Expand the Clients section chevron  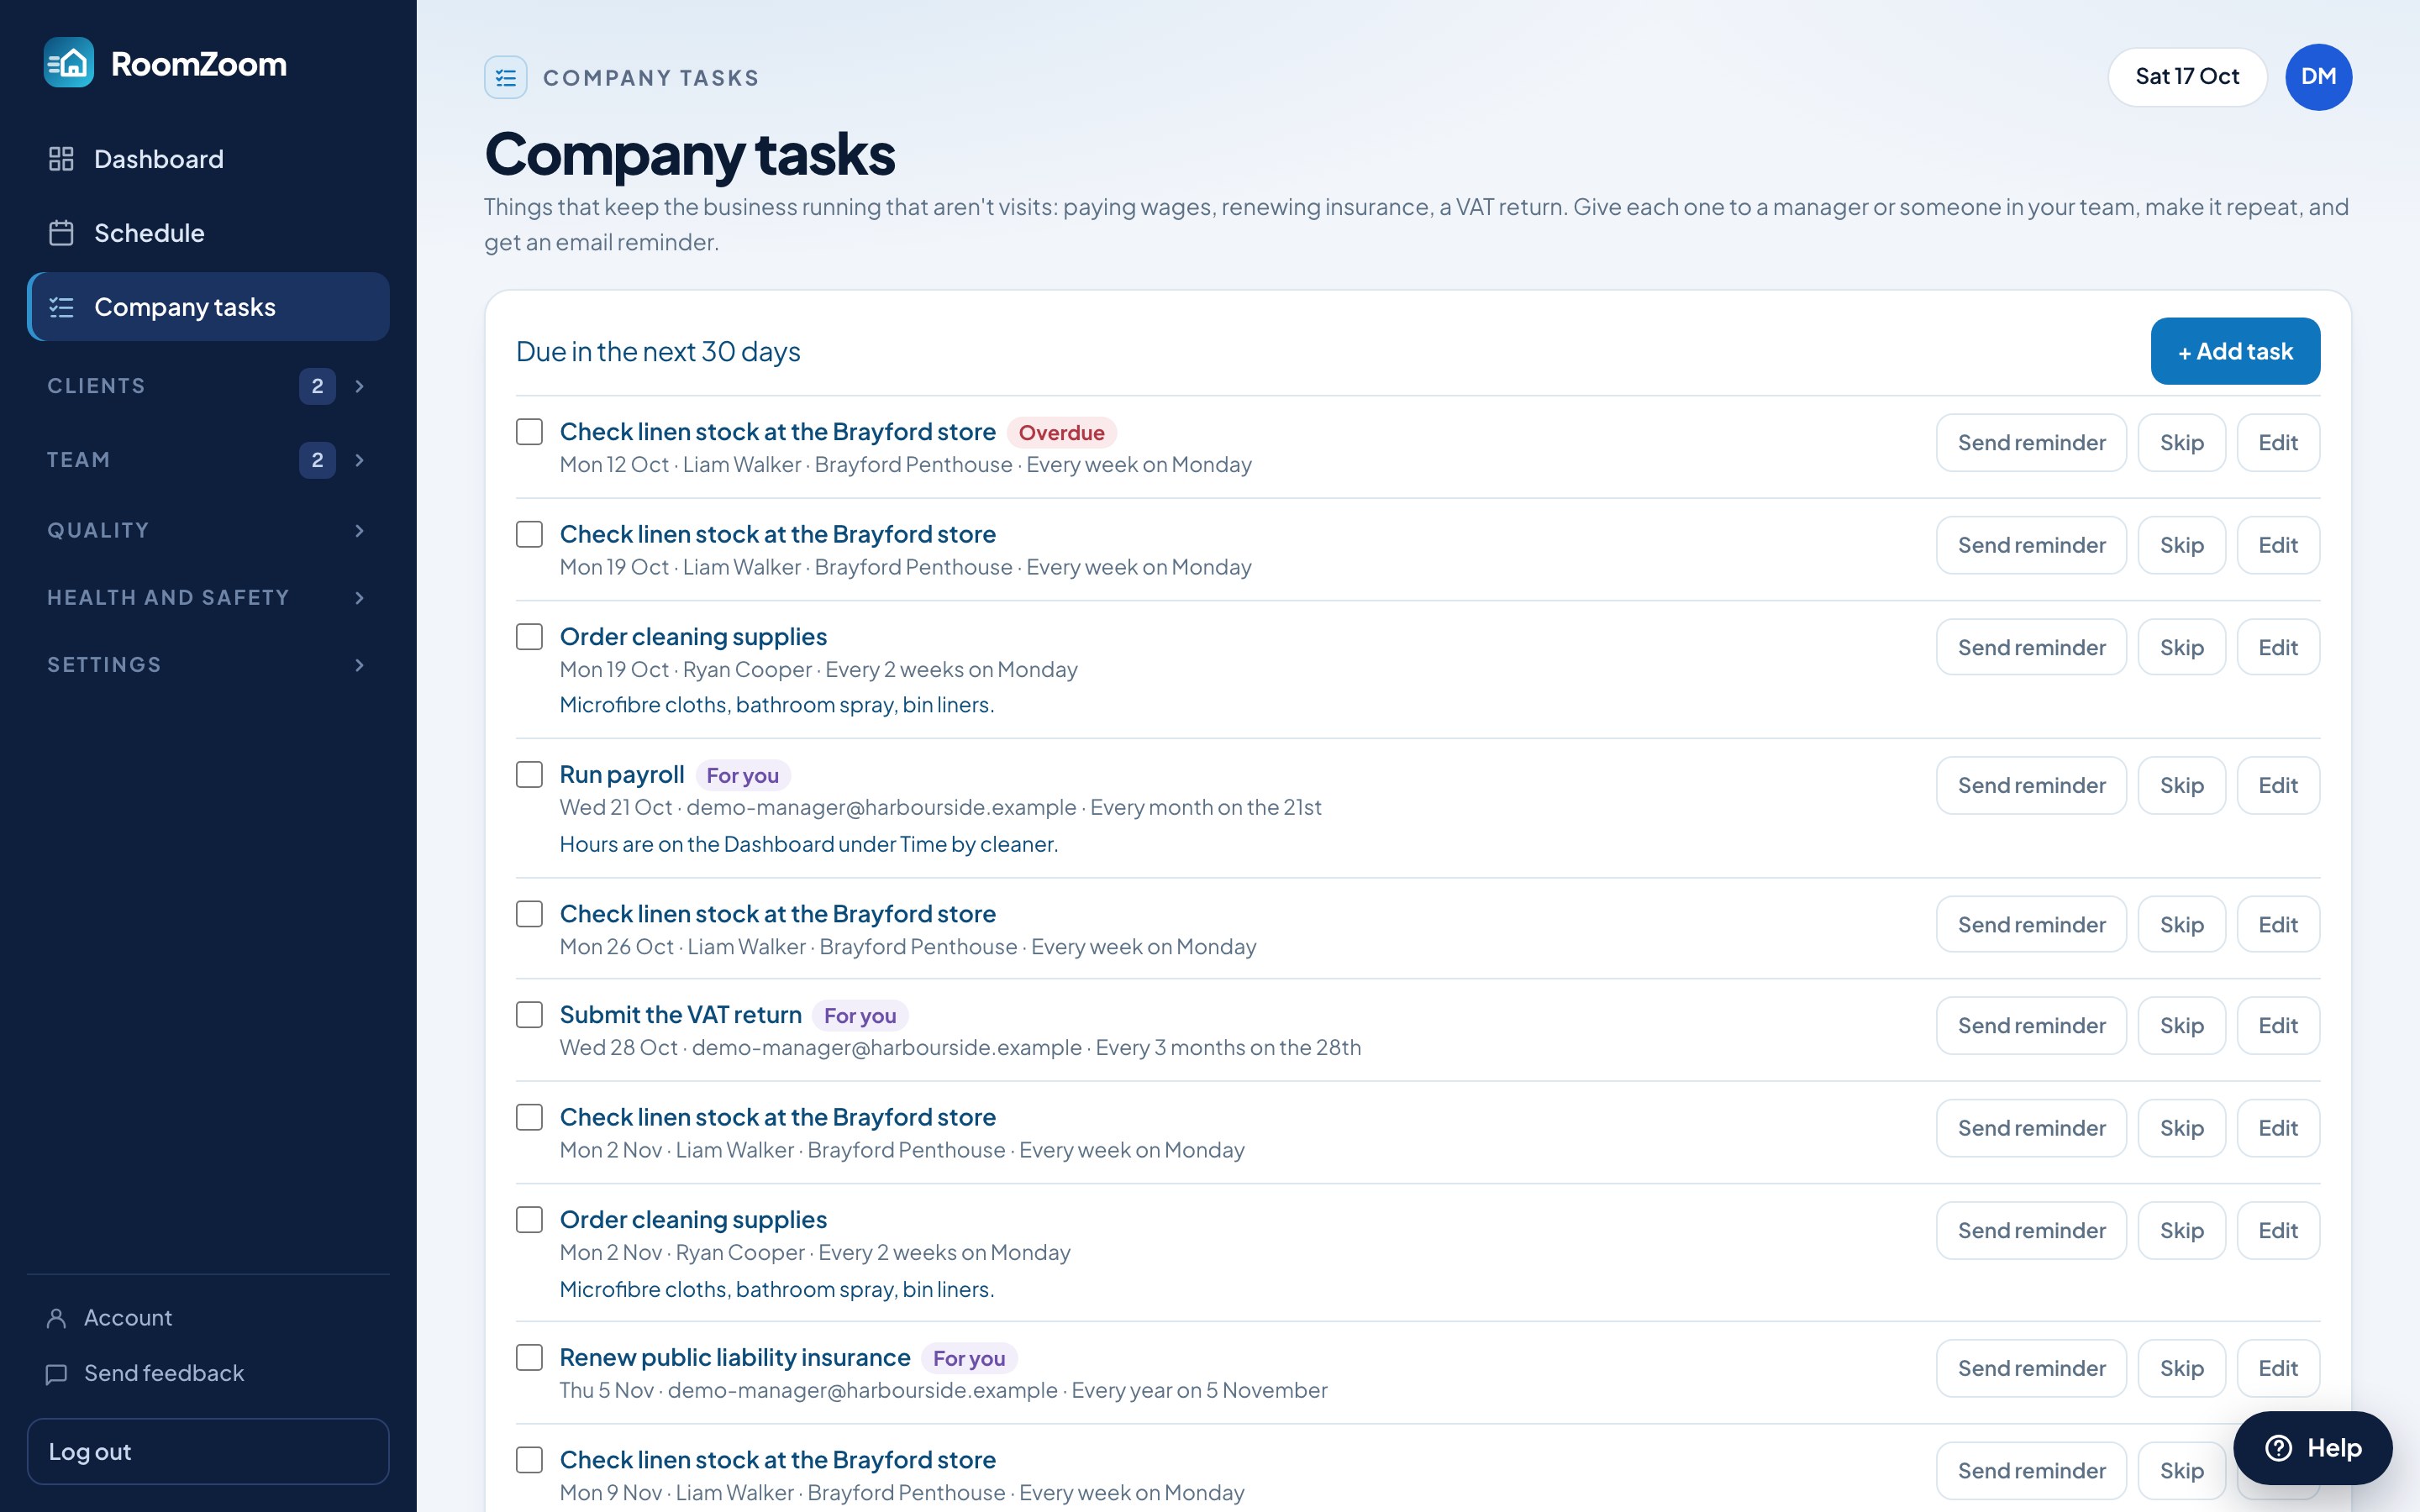pos(360,386)
